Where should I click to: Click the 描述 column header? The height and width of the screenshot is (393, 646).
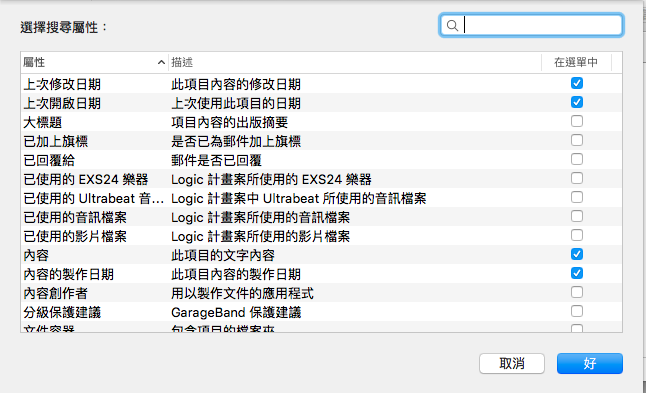coord(355,62)
